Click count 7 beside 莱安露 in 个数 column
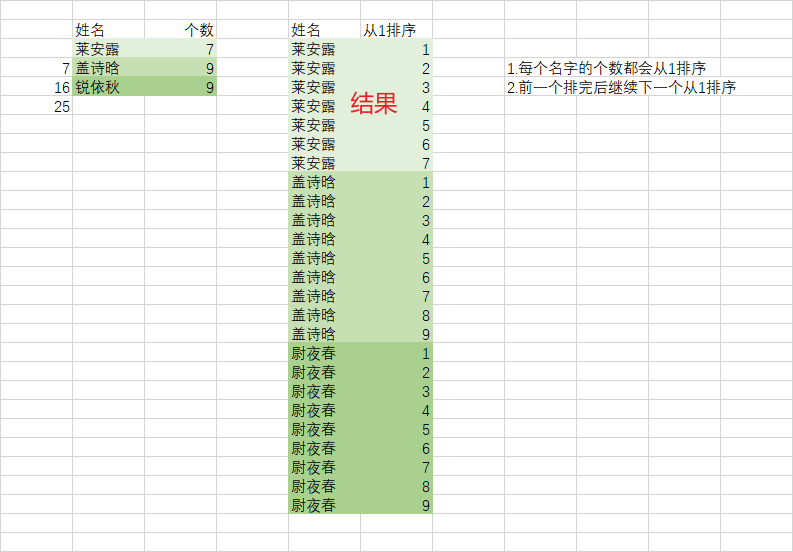 (x=181, y=49)
